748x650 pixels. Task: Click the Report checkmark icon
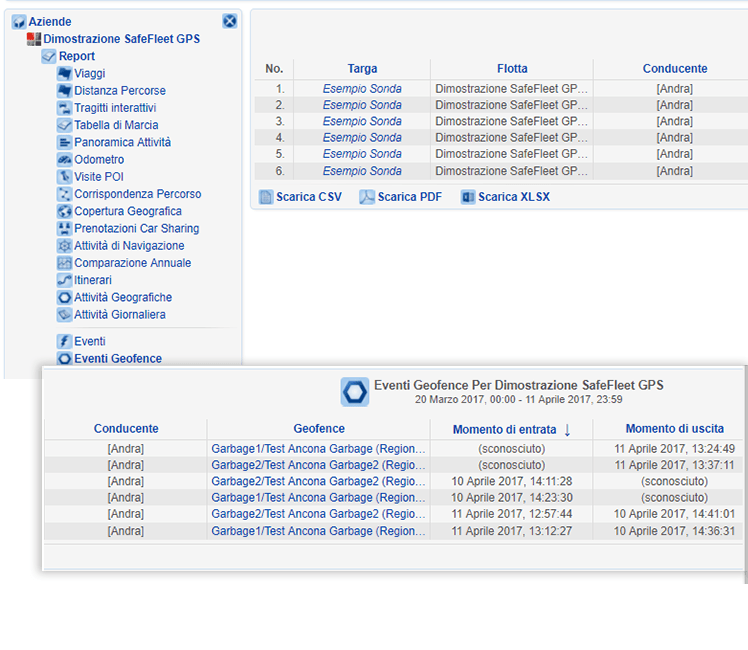(49, 56)
